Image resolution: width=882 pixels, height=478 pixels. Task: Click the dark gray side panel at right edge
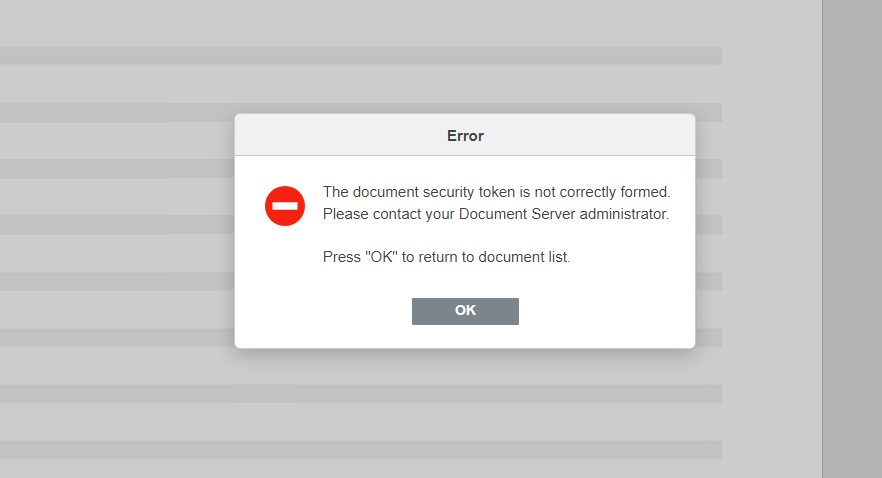[852, 239]
